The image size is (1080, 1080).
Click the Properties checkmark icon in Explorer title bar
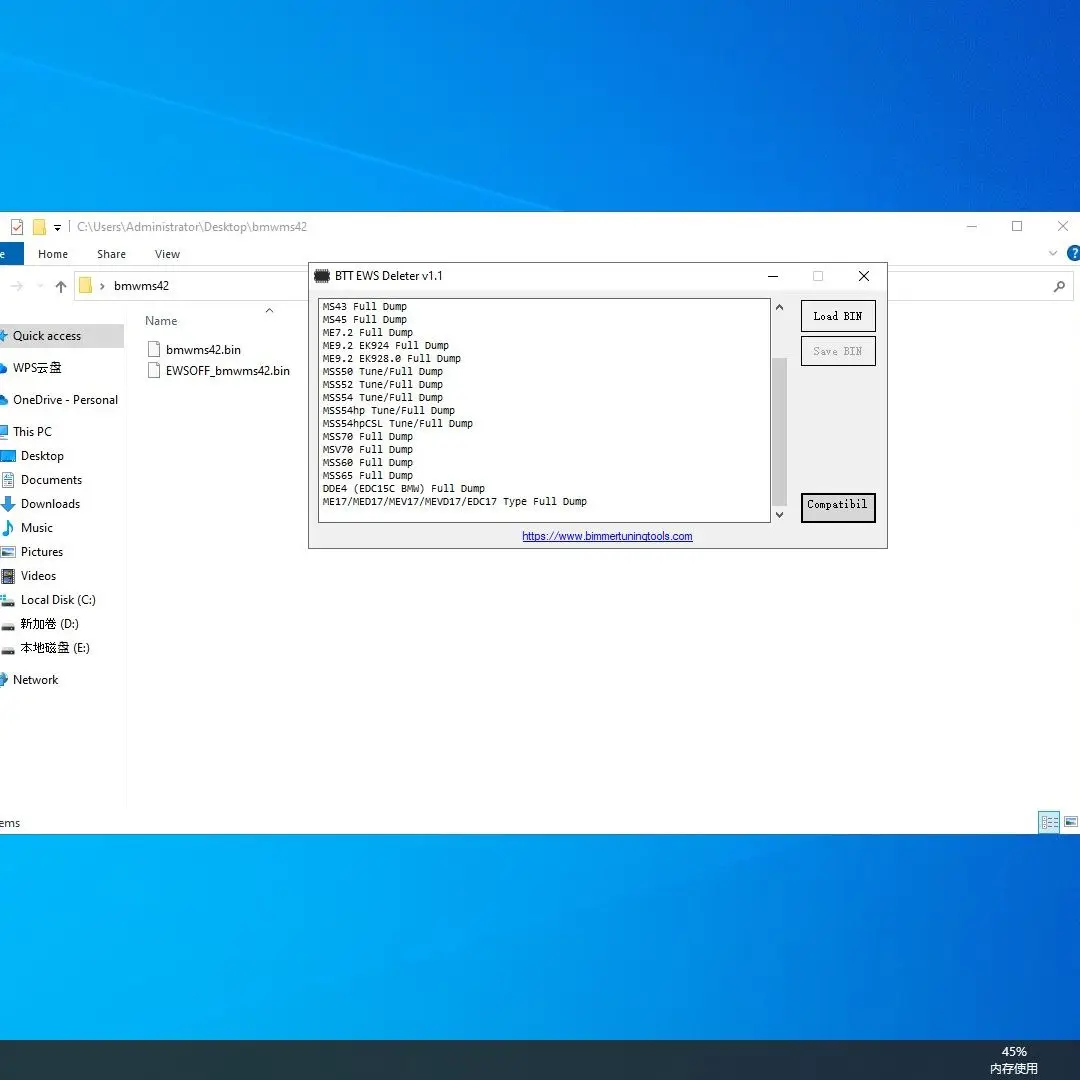[x=17, y=227]
